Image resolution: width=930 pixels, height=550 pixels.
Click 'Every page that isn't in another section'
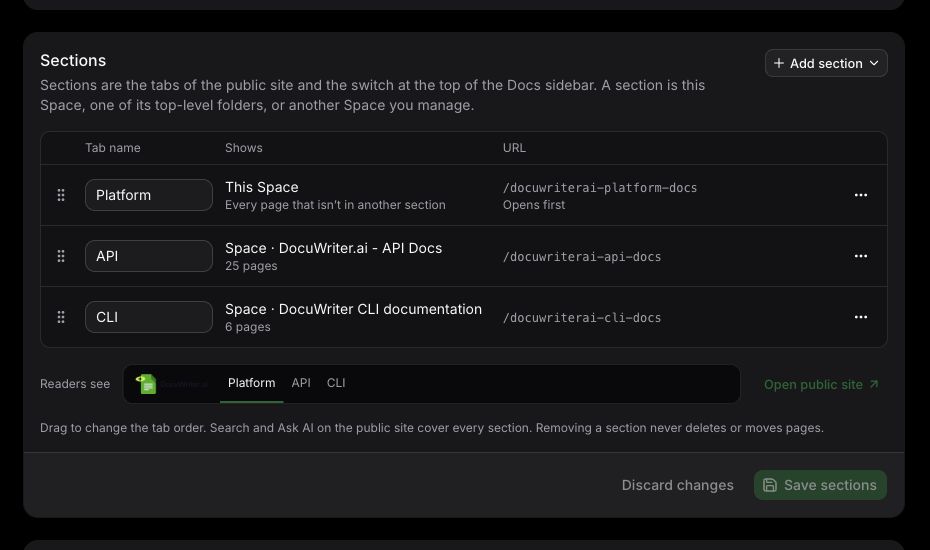click(335, 205)
